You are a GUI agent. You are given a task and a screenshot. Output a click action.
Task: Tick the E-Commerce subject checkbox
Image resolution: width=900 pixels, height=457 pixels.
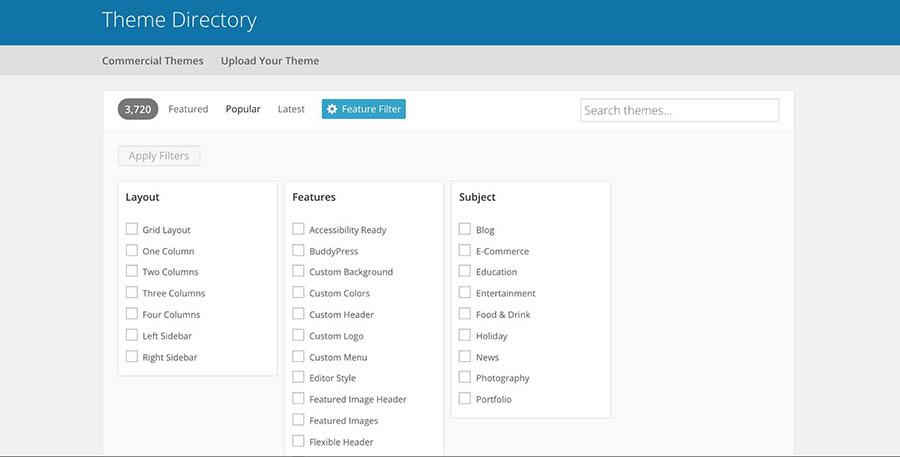point(465,250)
